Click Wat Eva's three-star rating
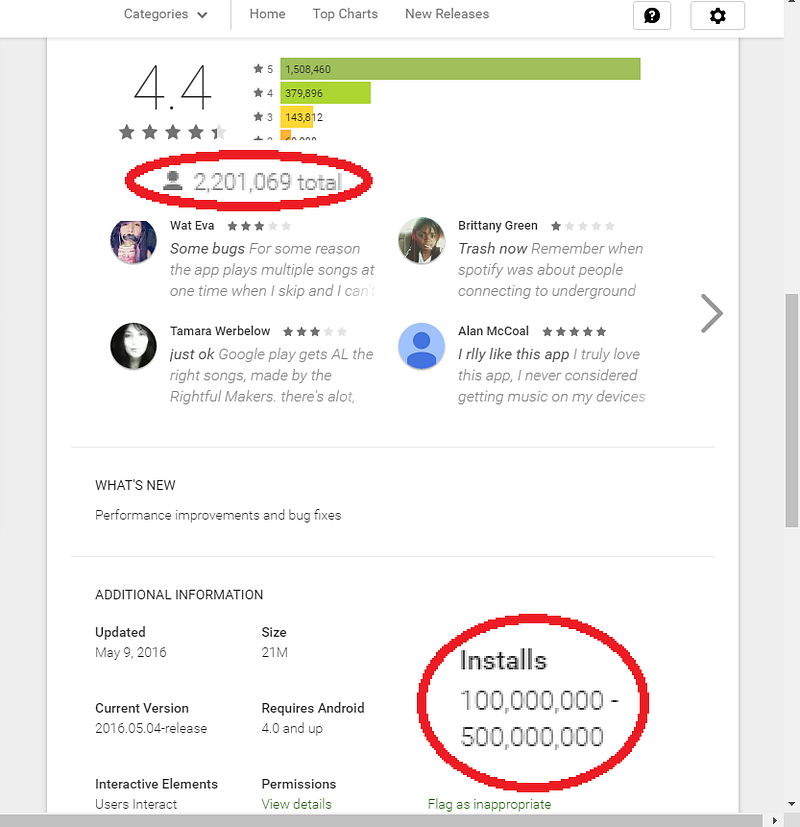The width and height of the screenshot is (800, 827). point(259,226)
